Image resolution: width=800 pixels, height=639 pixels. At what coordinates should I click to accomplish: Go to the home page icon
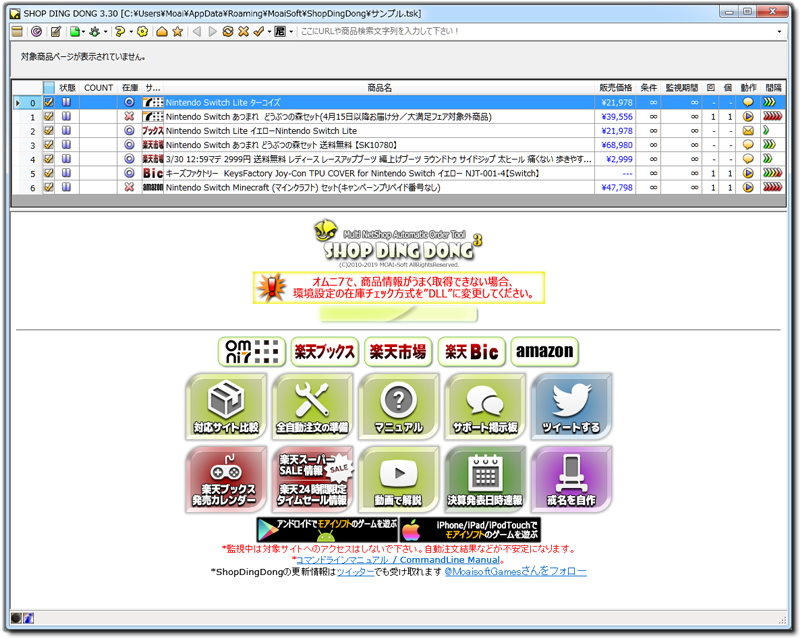(162, 32)
